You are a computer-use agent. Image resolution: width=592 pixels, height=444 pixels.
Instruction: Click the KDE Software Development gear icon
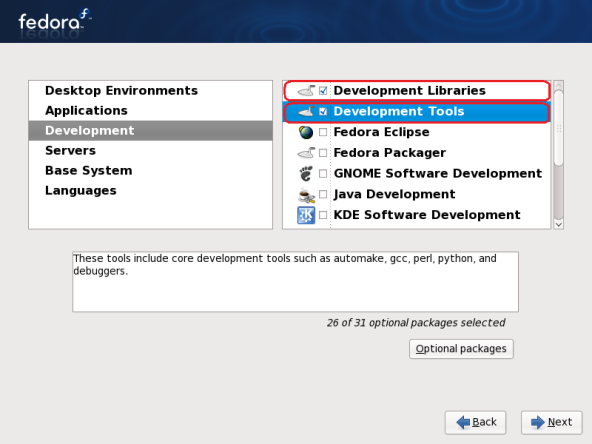tap(306, 215)
